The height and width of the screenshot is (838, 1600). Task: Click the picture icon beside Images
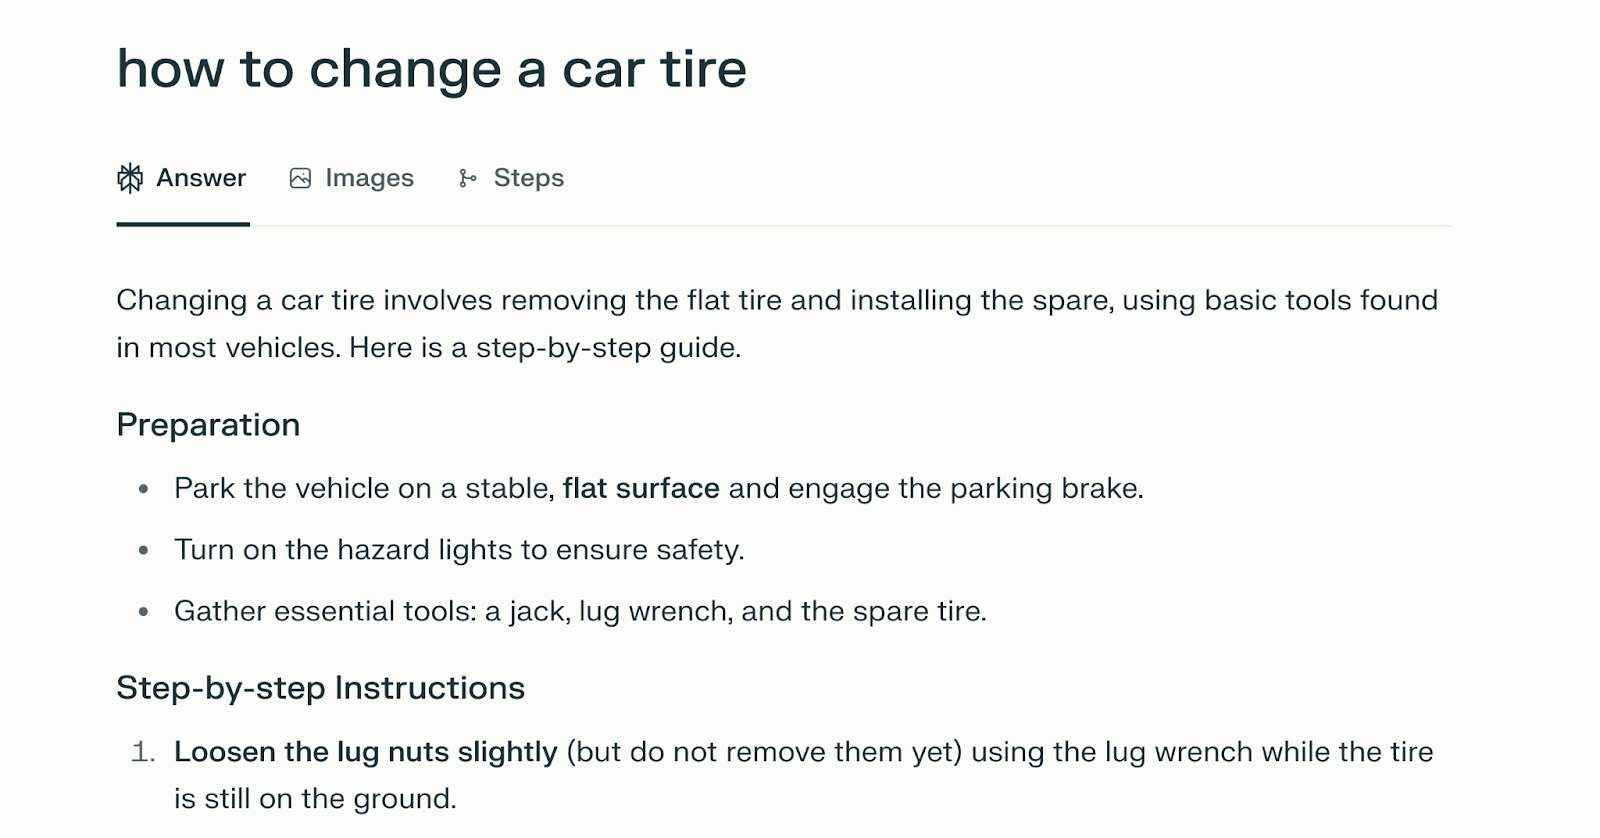[299, 177]
